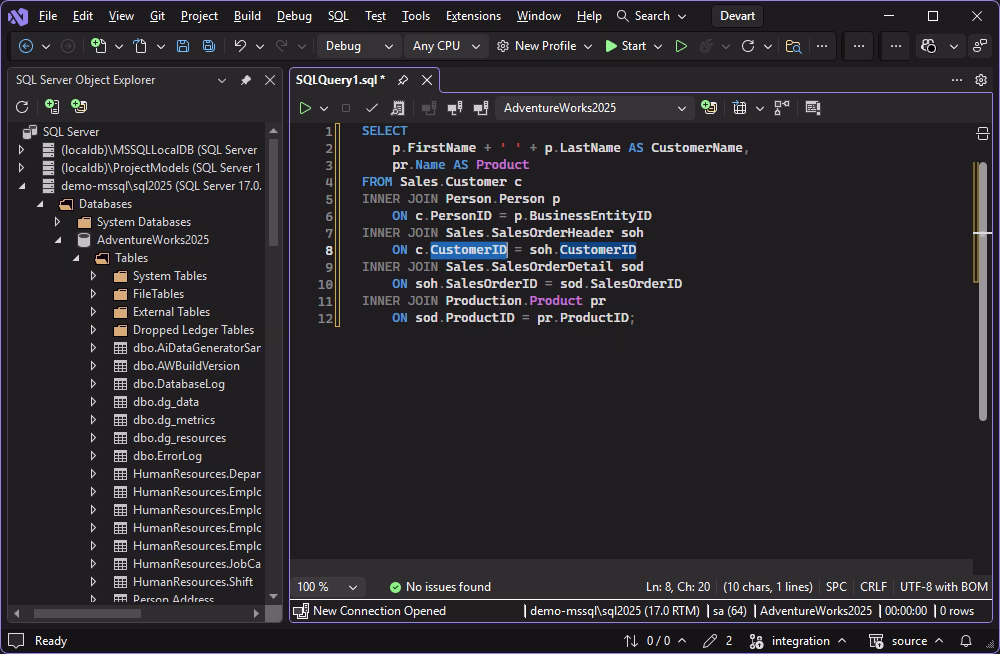Image resolution: width=1000 pixels, height=654 pixels.
Task: Collapse the Tables folder
Action: tap(77, 258)
